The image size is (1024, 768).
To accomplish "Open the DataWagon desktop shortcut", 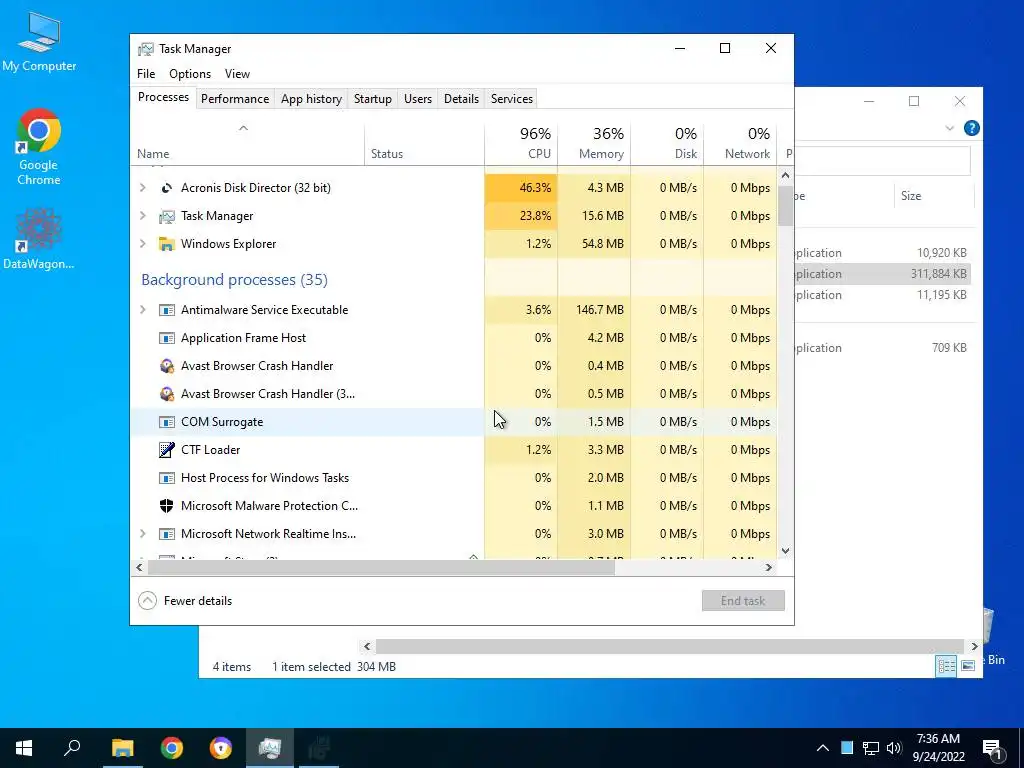I will (39, 239).
